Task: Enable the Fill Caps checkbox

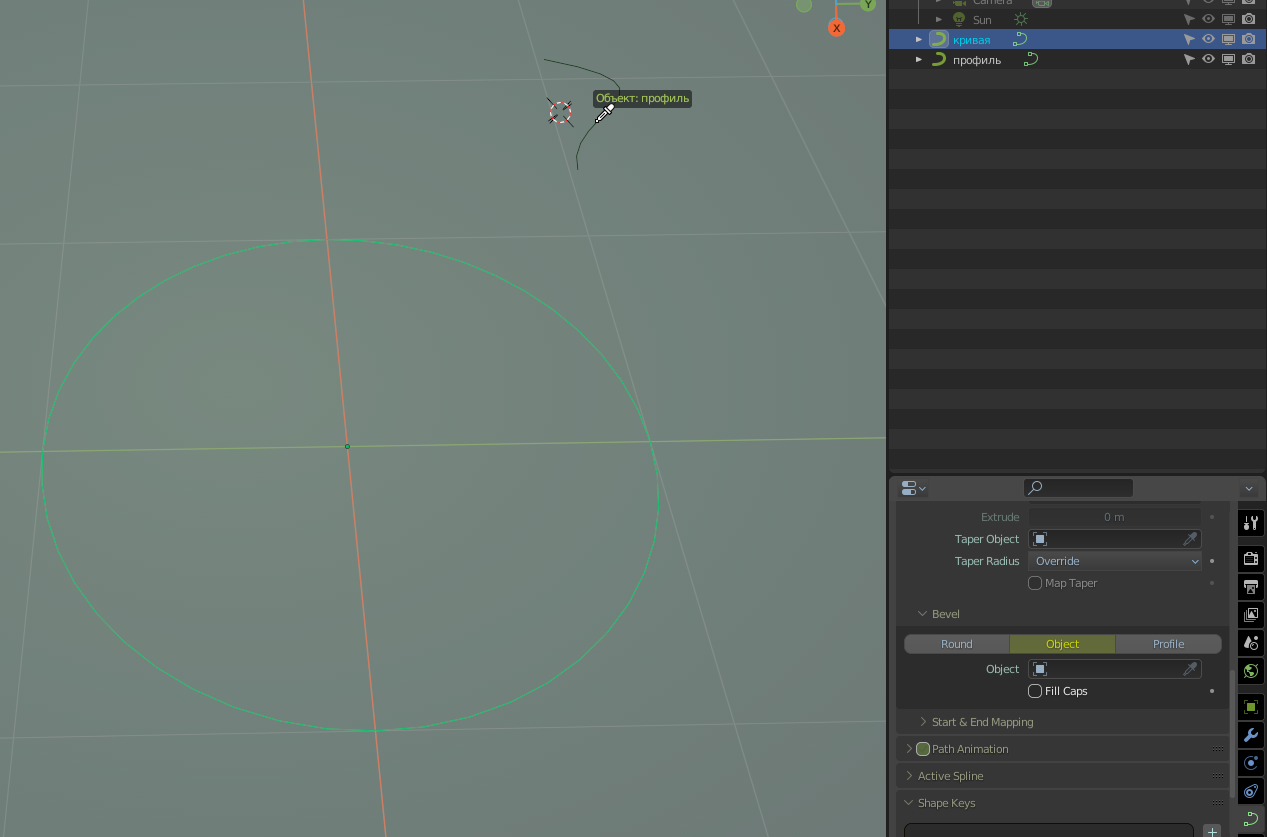Action: tap(1035, 691)
